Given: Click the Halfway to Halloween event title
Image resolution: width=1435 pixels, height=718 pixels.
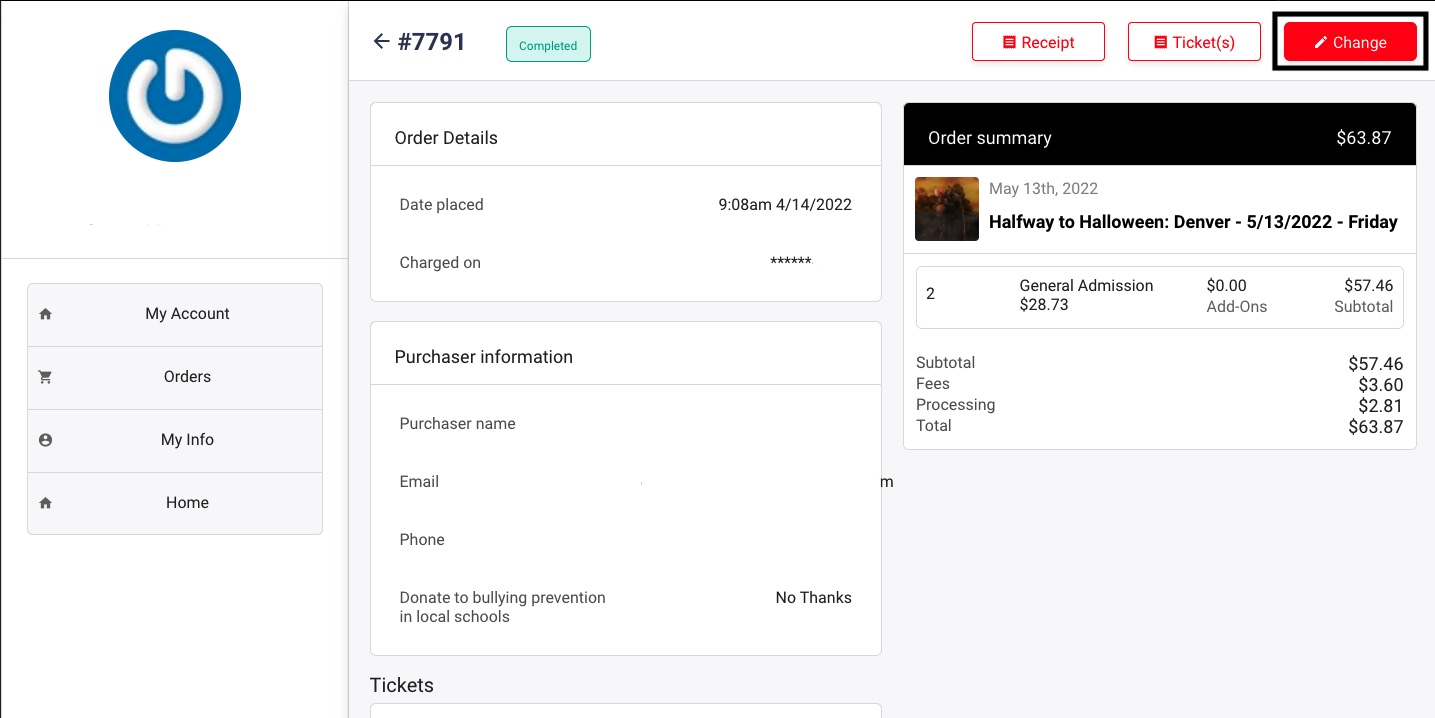Looking at the screenshot, I should (x=1192, y=222).
